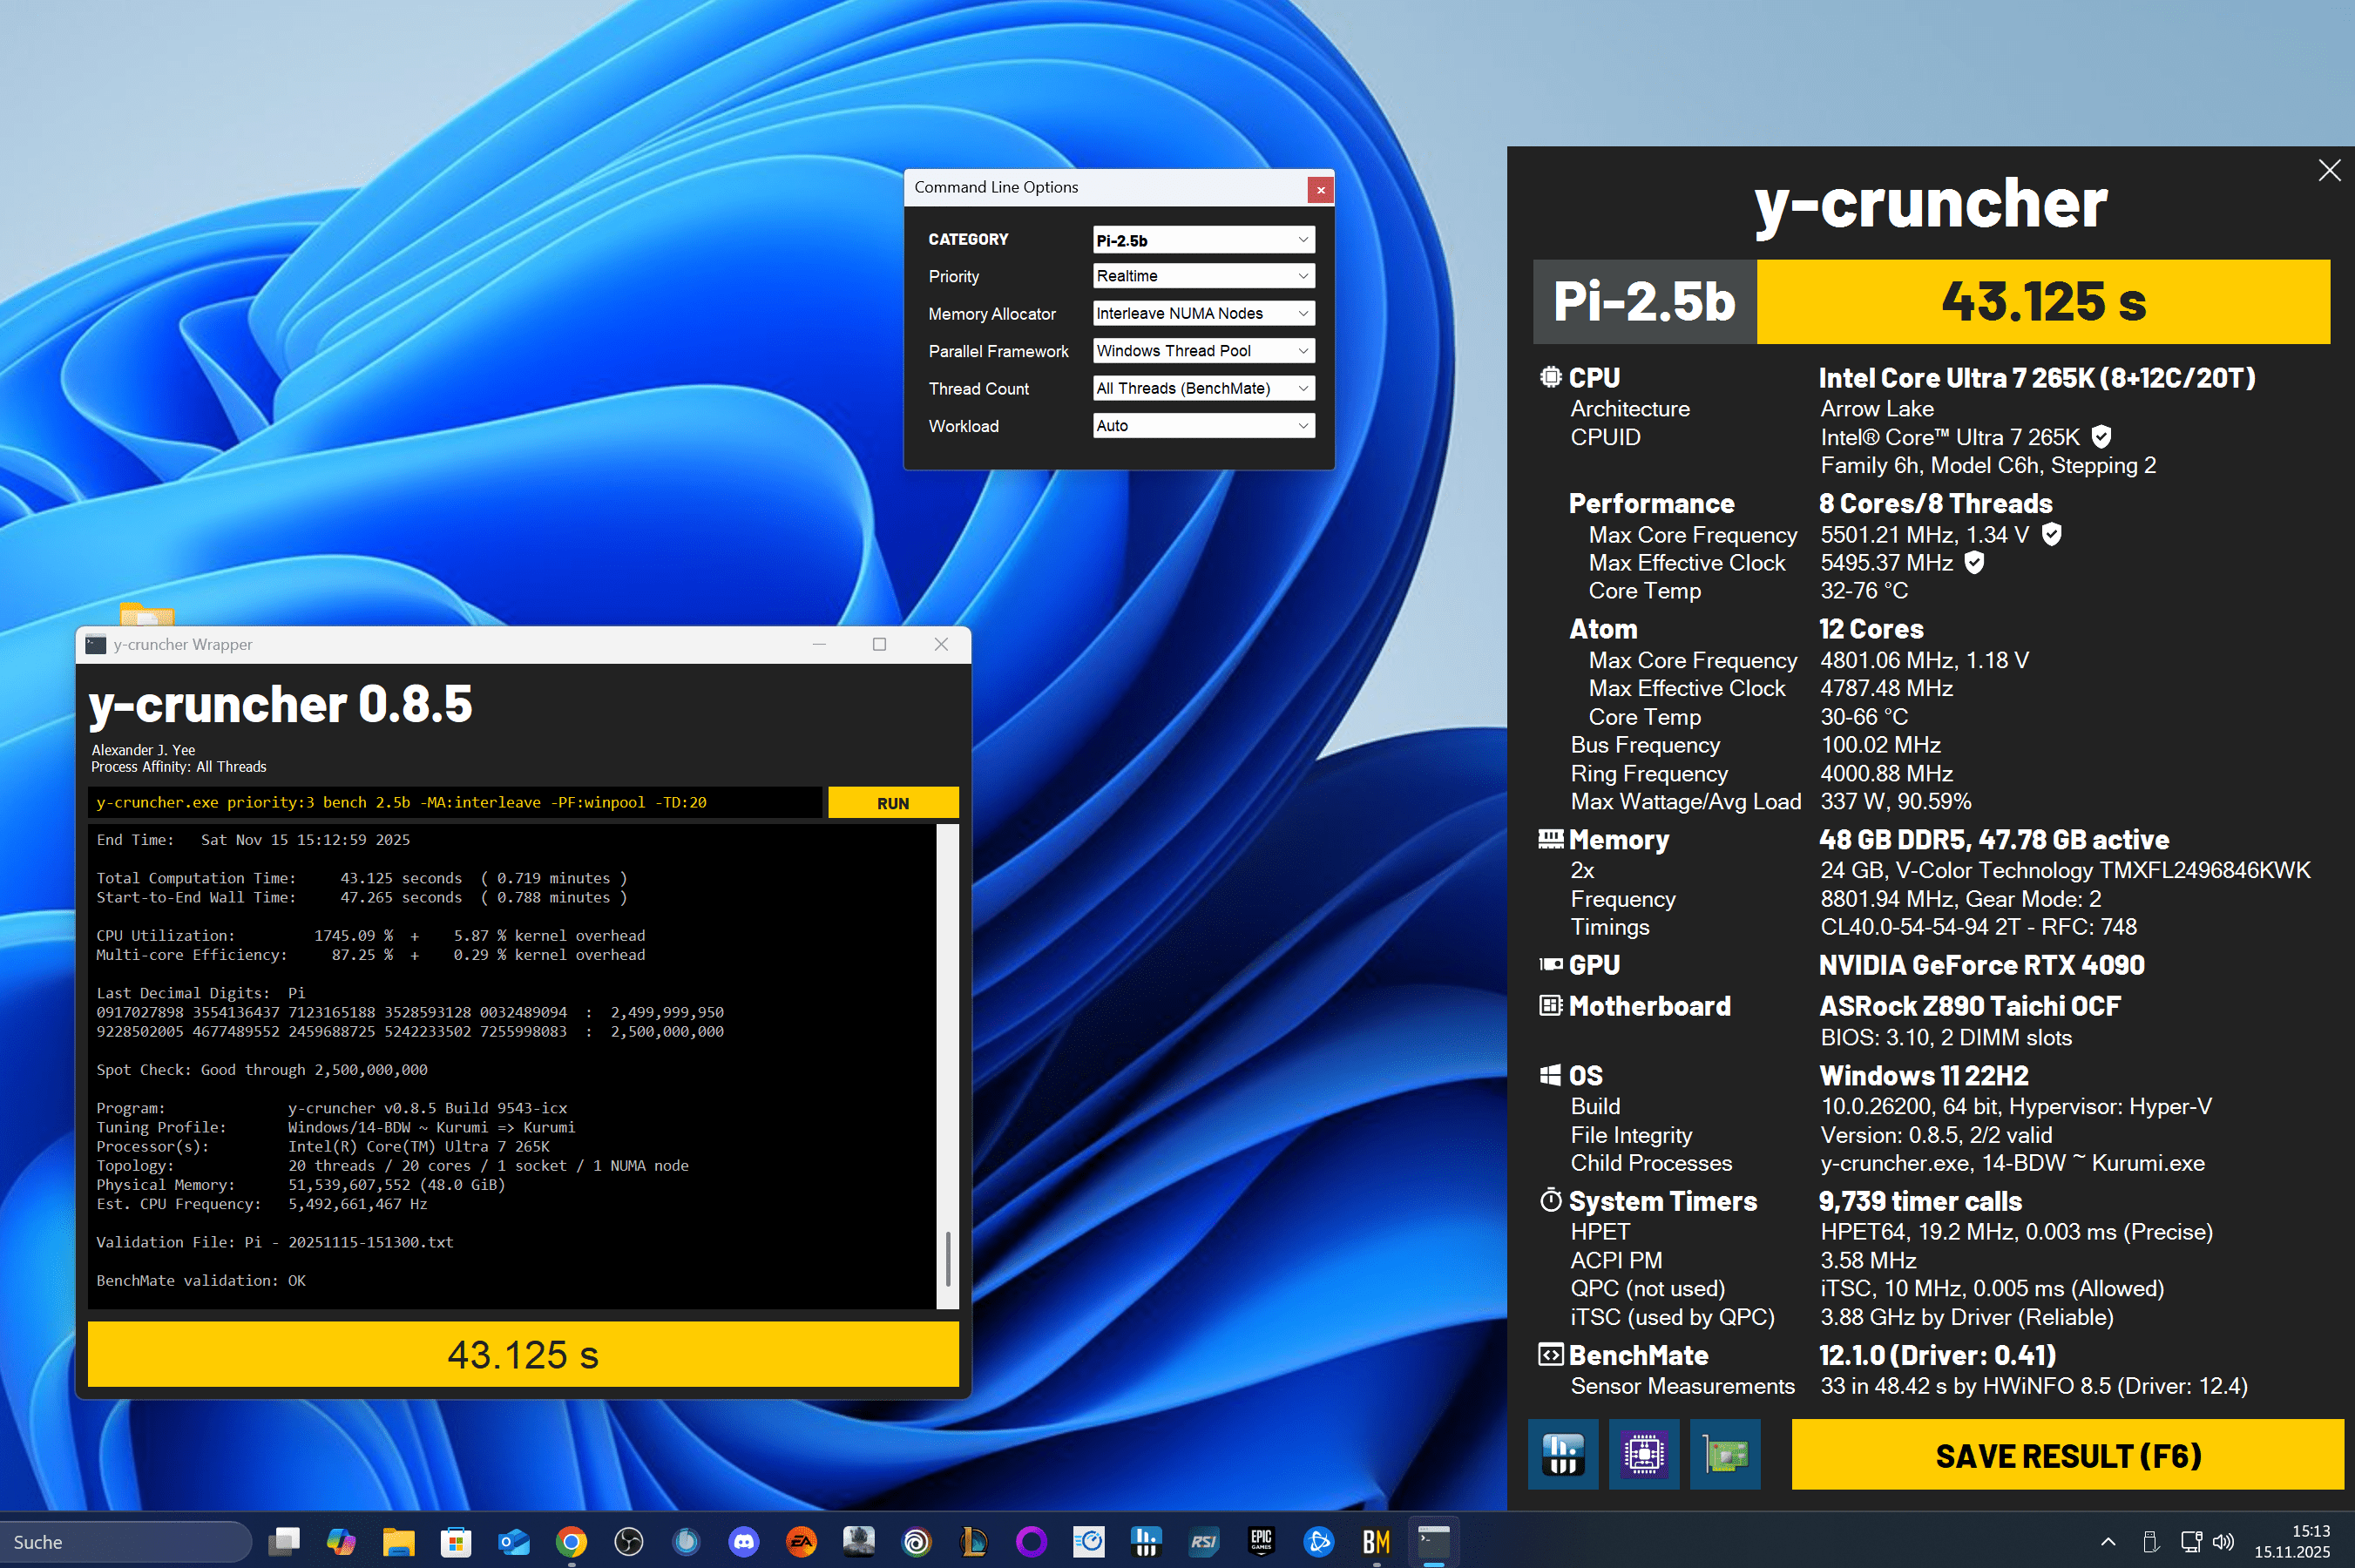Open the BenchMate BM taskbar icon
2355x1568 pixels.
1376,1541
